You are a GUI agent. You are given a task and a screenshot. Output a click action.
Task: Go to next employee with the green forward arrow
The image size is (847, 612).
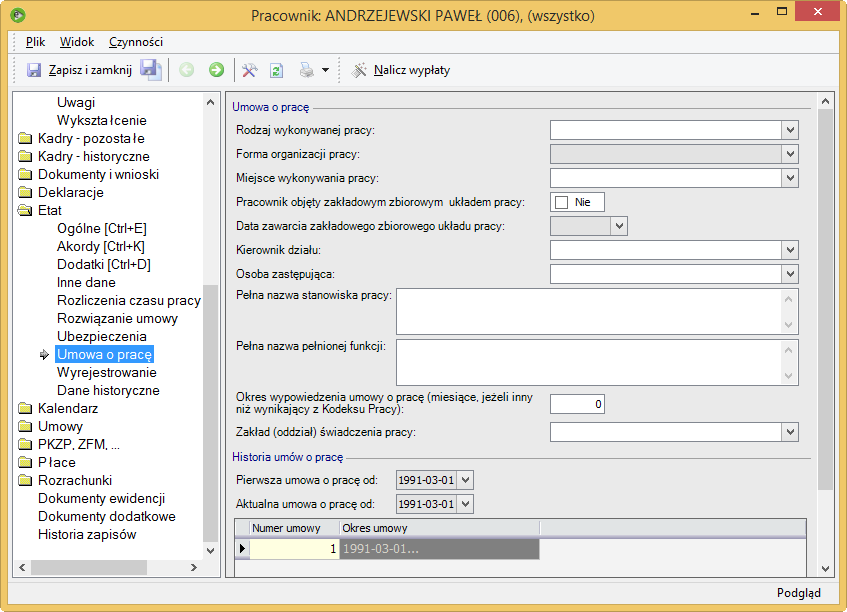pyautogui.click(x=217, y=70)
